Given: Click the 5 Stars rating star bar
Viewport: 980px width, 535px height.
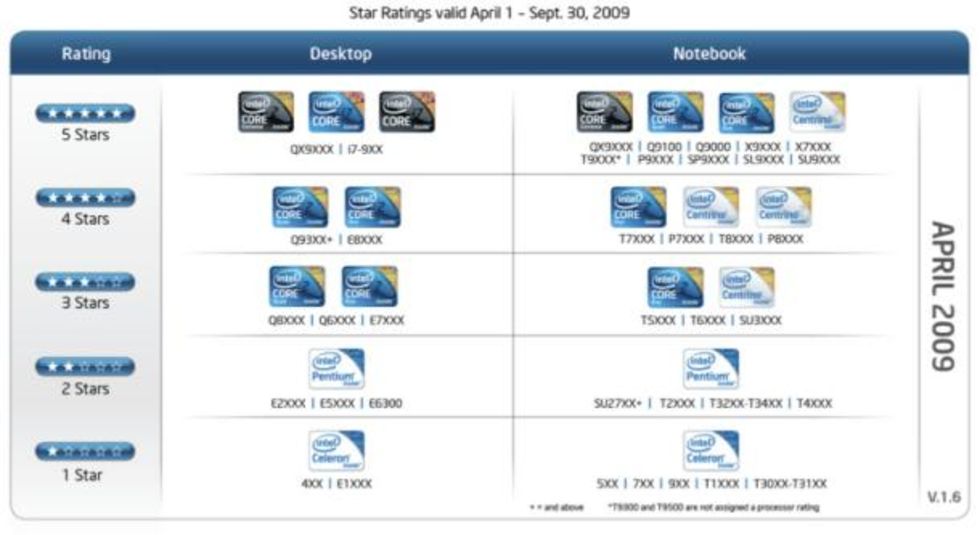Looking at the screenshot, I should (x=85, y=113).
